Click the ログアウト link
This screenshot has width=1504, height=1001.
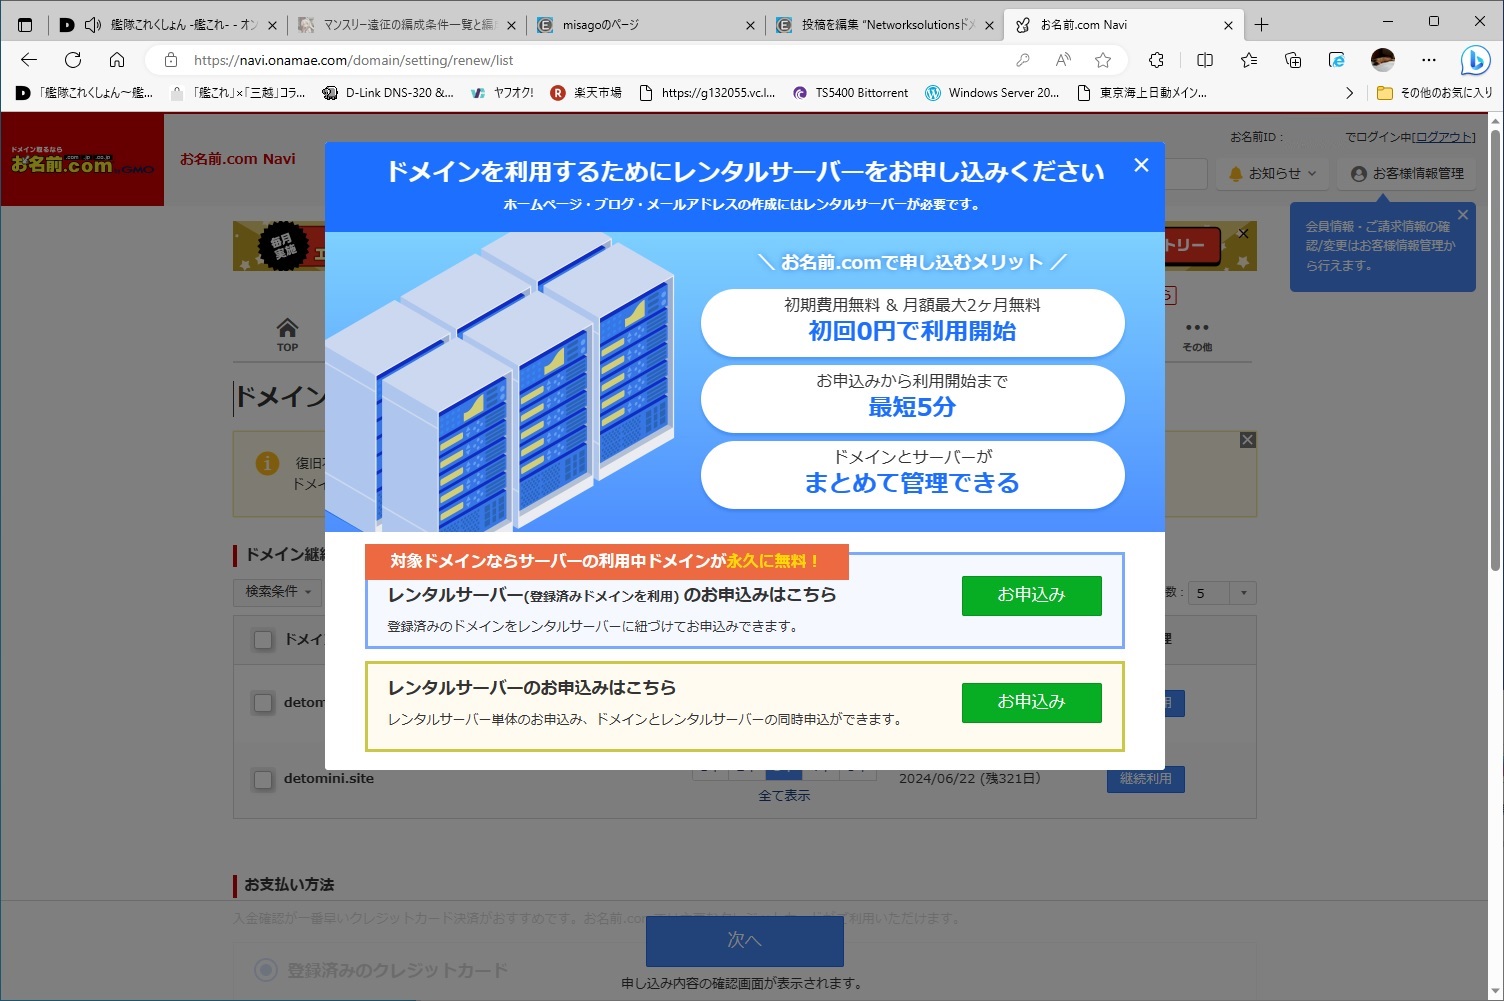click(1444, 137)
